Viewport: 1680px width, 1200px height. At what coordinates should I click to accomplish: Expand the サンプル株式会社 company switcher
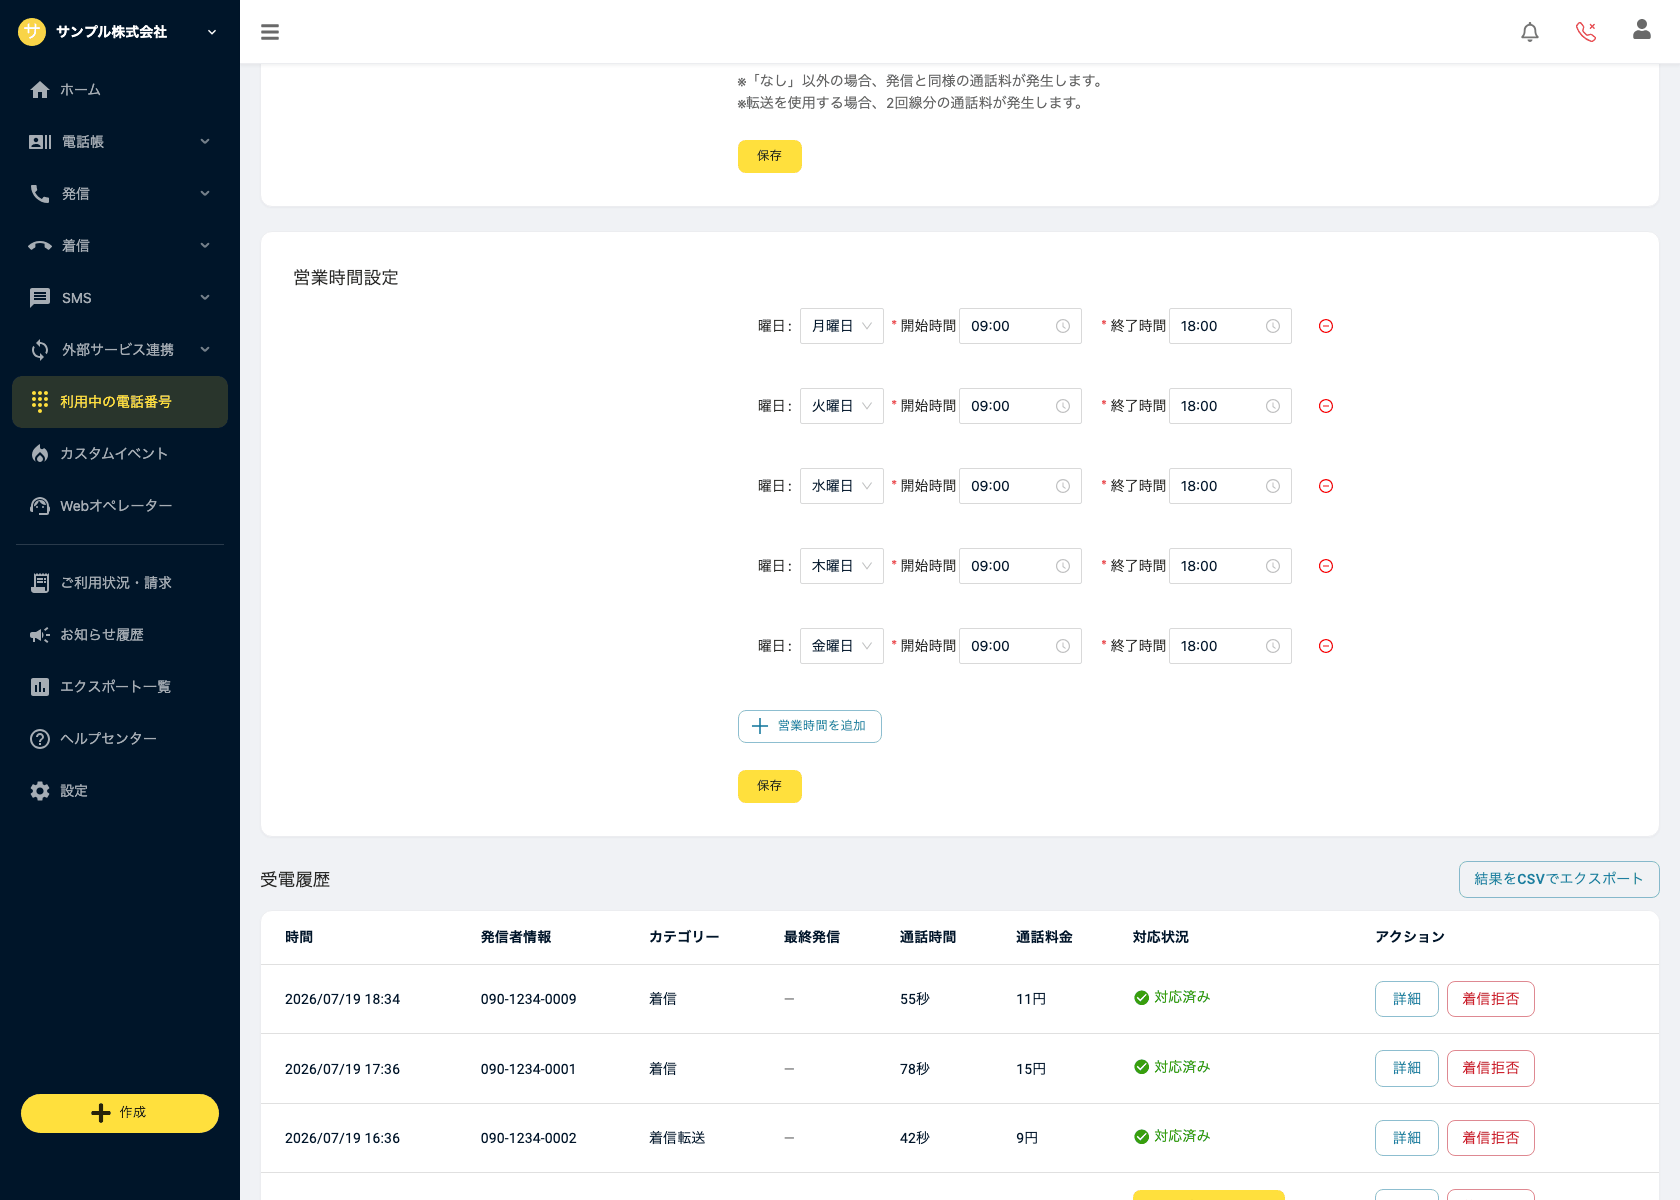pos(212,32)
